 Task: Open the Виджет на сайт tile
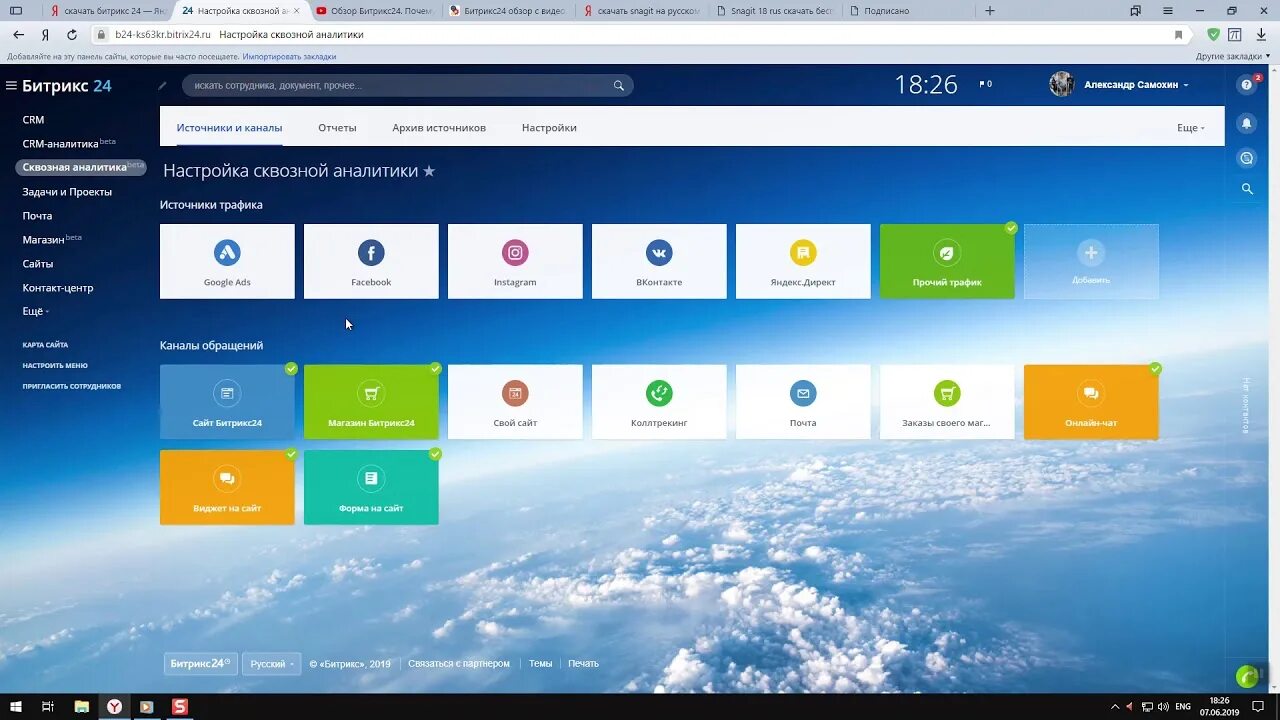(227, 487)
